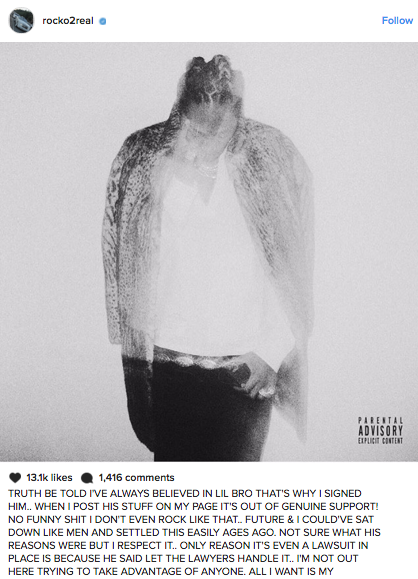Open the rocko2real username link
Image resolution: width=418 pixels, height=579 pixels.
pos(68,21)
